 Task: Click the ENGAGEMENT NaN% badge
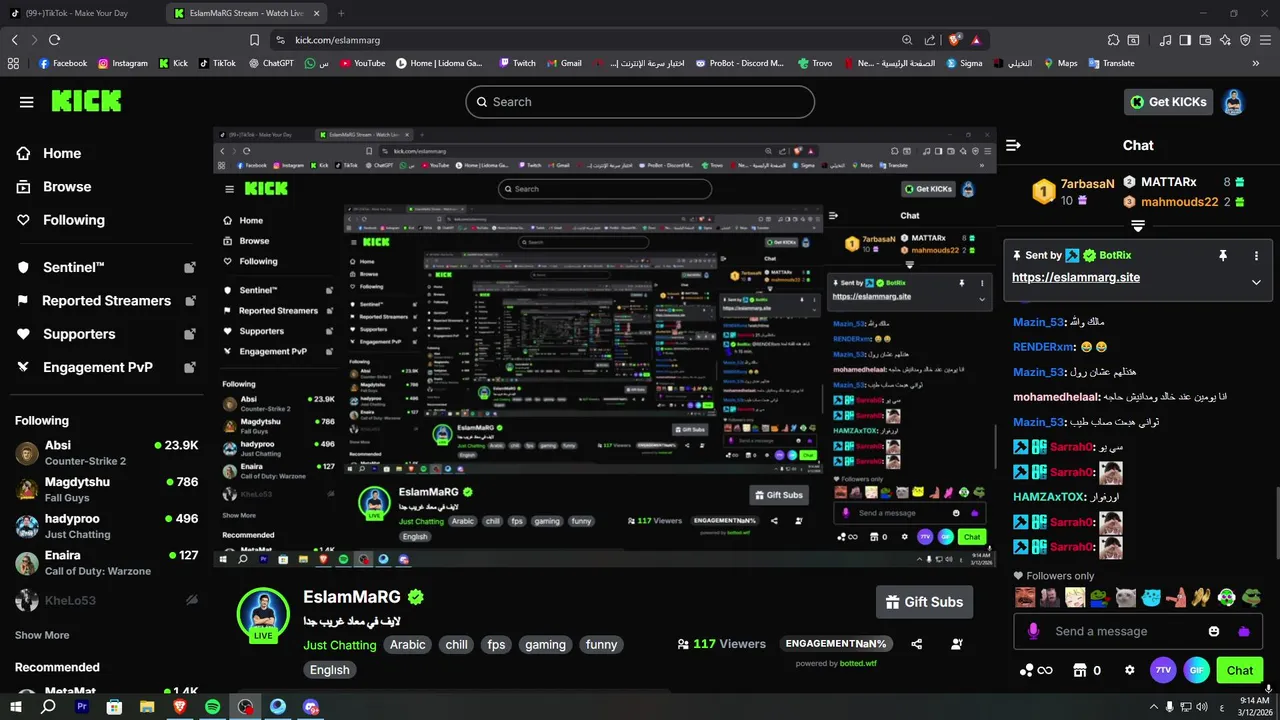coord(837,644)
